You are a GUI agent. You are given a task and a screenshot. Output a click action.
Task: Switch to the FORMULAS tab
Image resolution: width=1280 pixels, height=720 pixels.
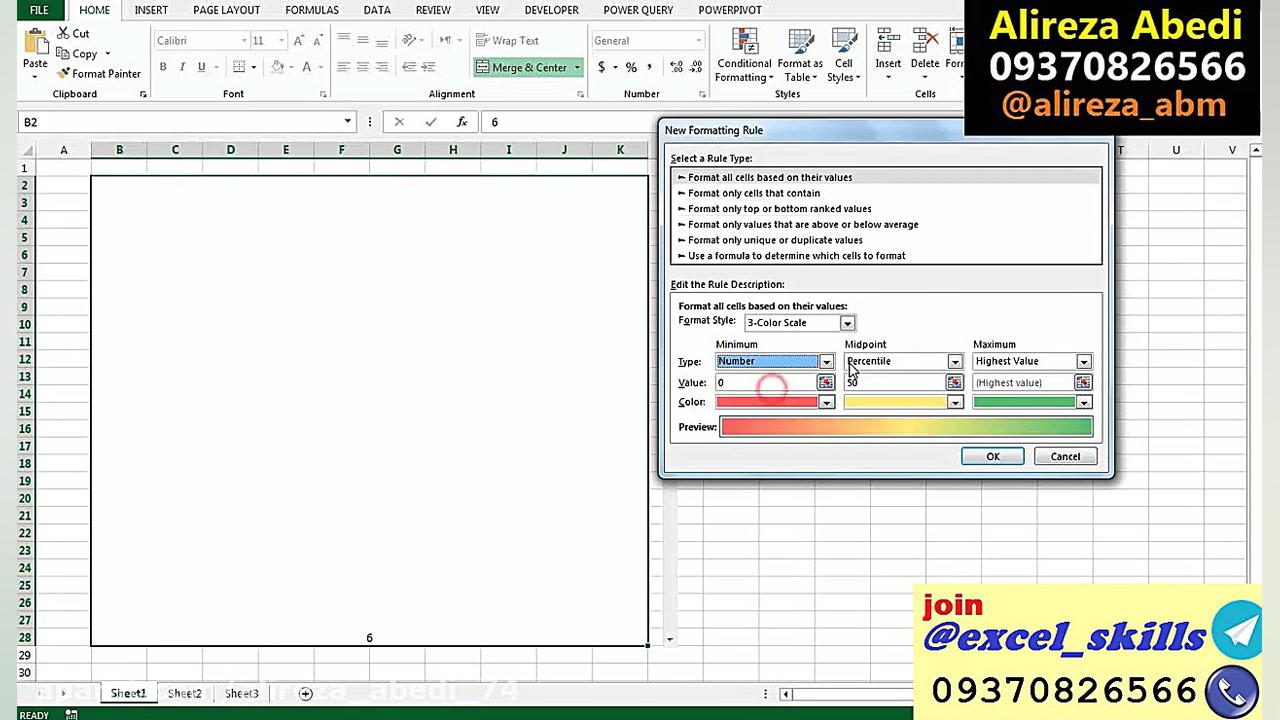click(312, 10)
